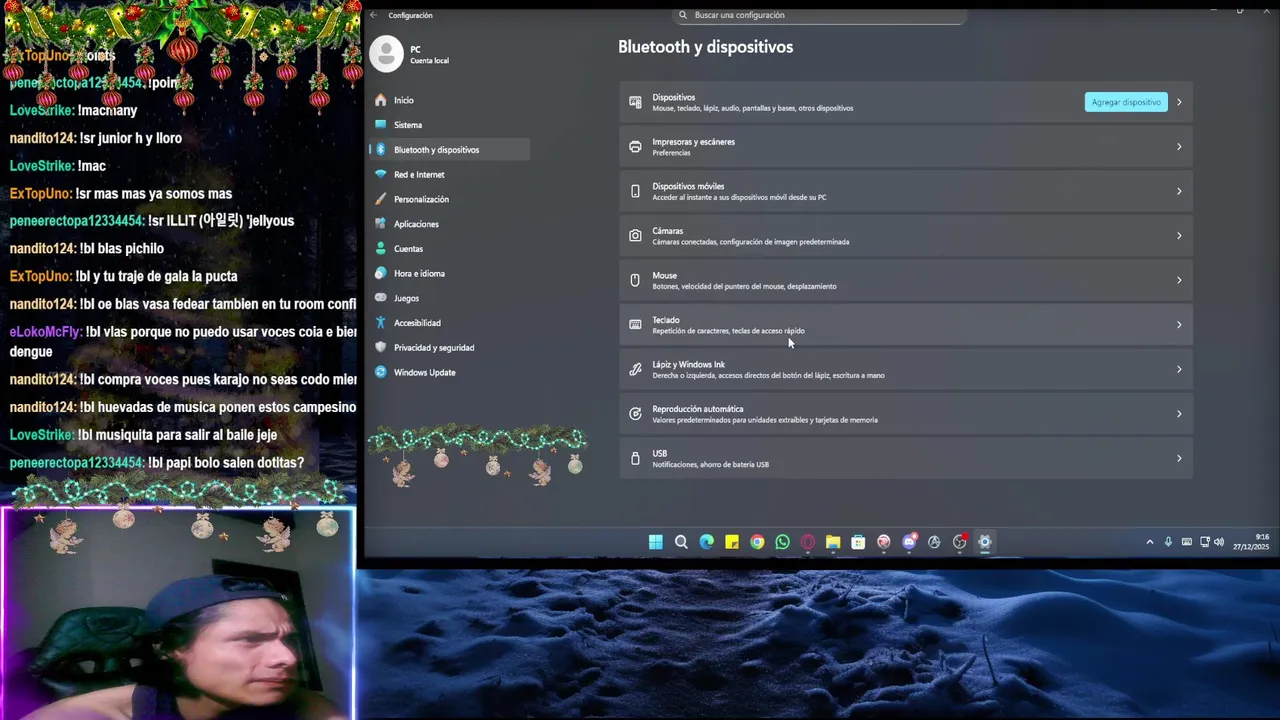Go to Aplicaciones settings
1280x720 pixels.
coord(450,224)
